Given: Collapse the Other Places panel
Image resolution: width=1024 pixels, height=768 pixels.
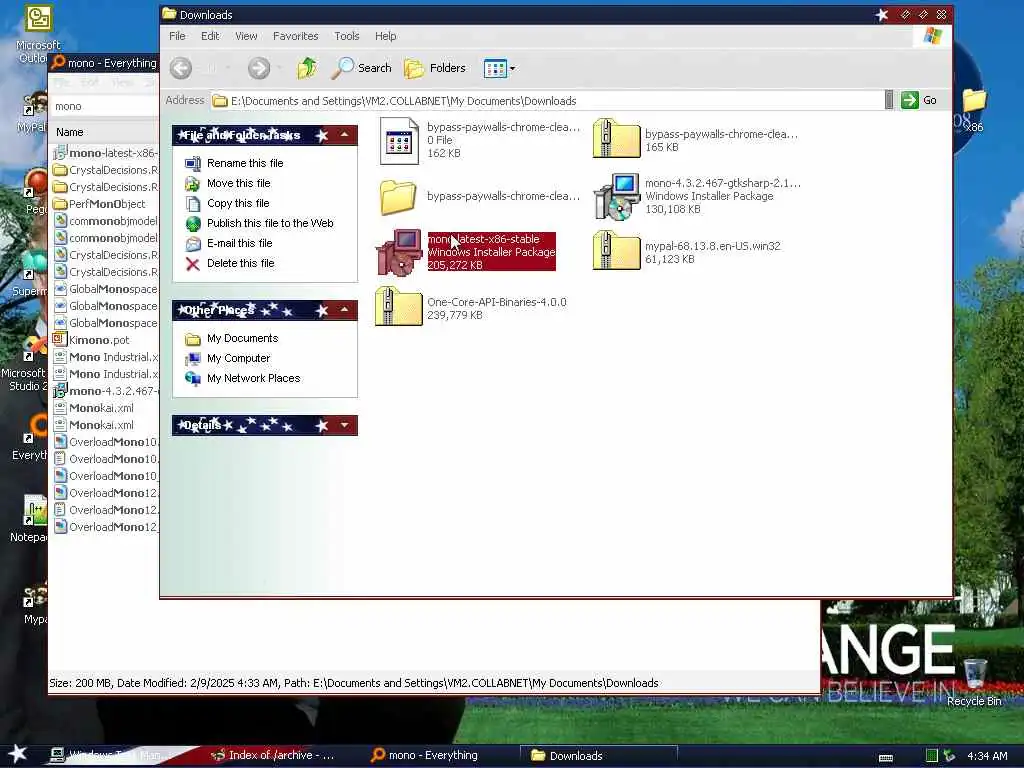Looking at the screenshot, I should coord(344,310).
